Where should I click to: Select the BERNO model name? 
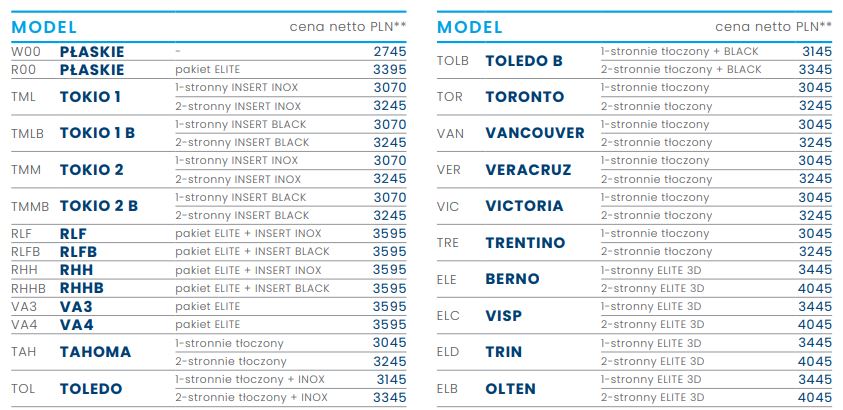512,279
